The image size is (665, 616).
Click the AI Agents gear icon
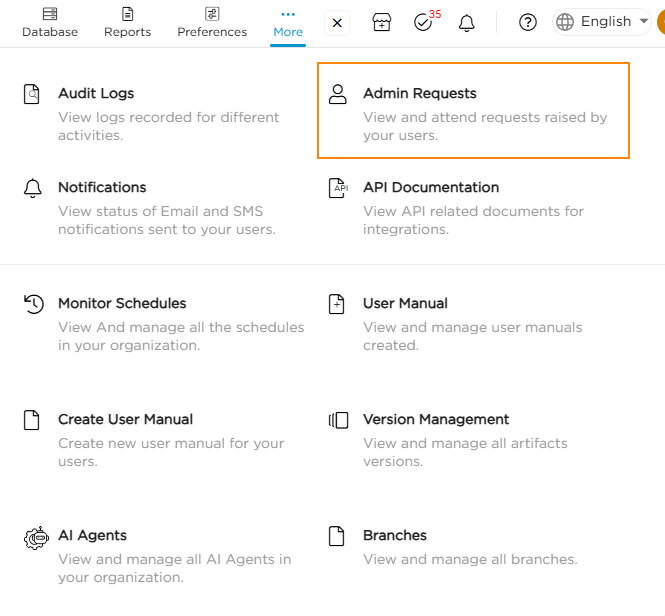point(34,537)
